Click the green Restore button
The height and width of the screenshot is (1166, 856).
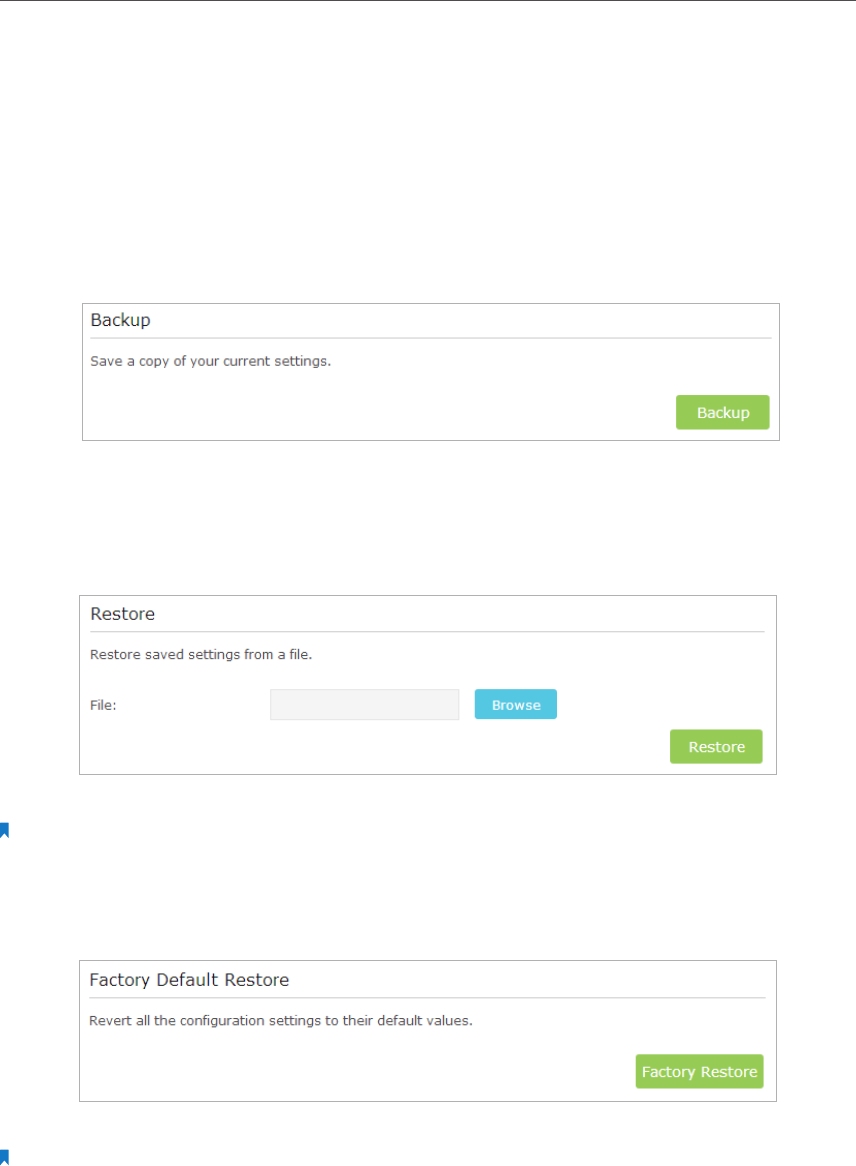[716, 747]
